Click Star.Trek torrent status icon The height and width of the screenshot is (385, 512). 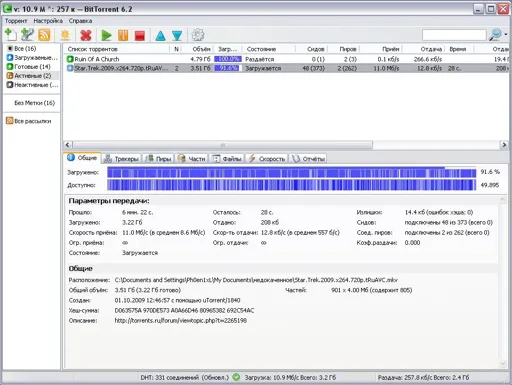pos(70,68)
